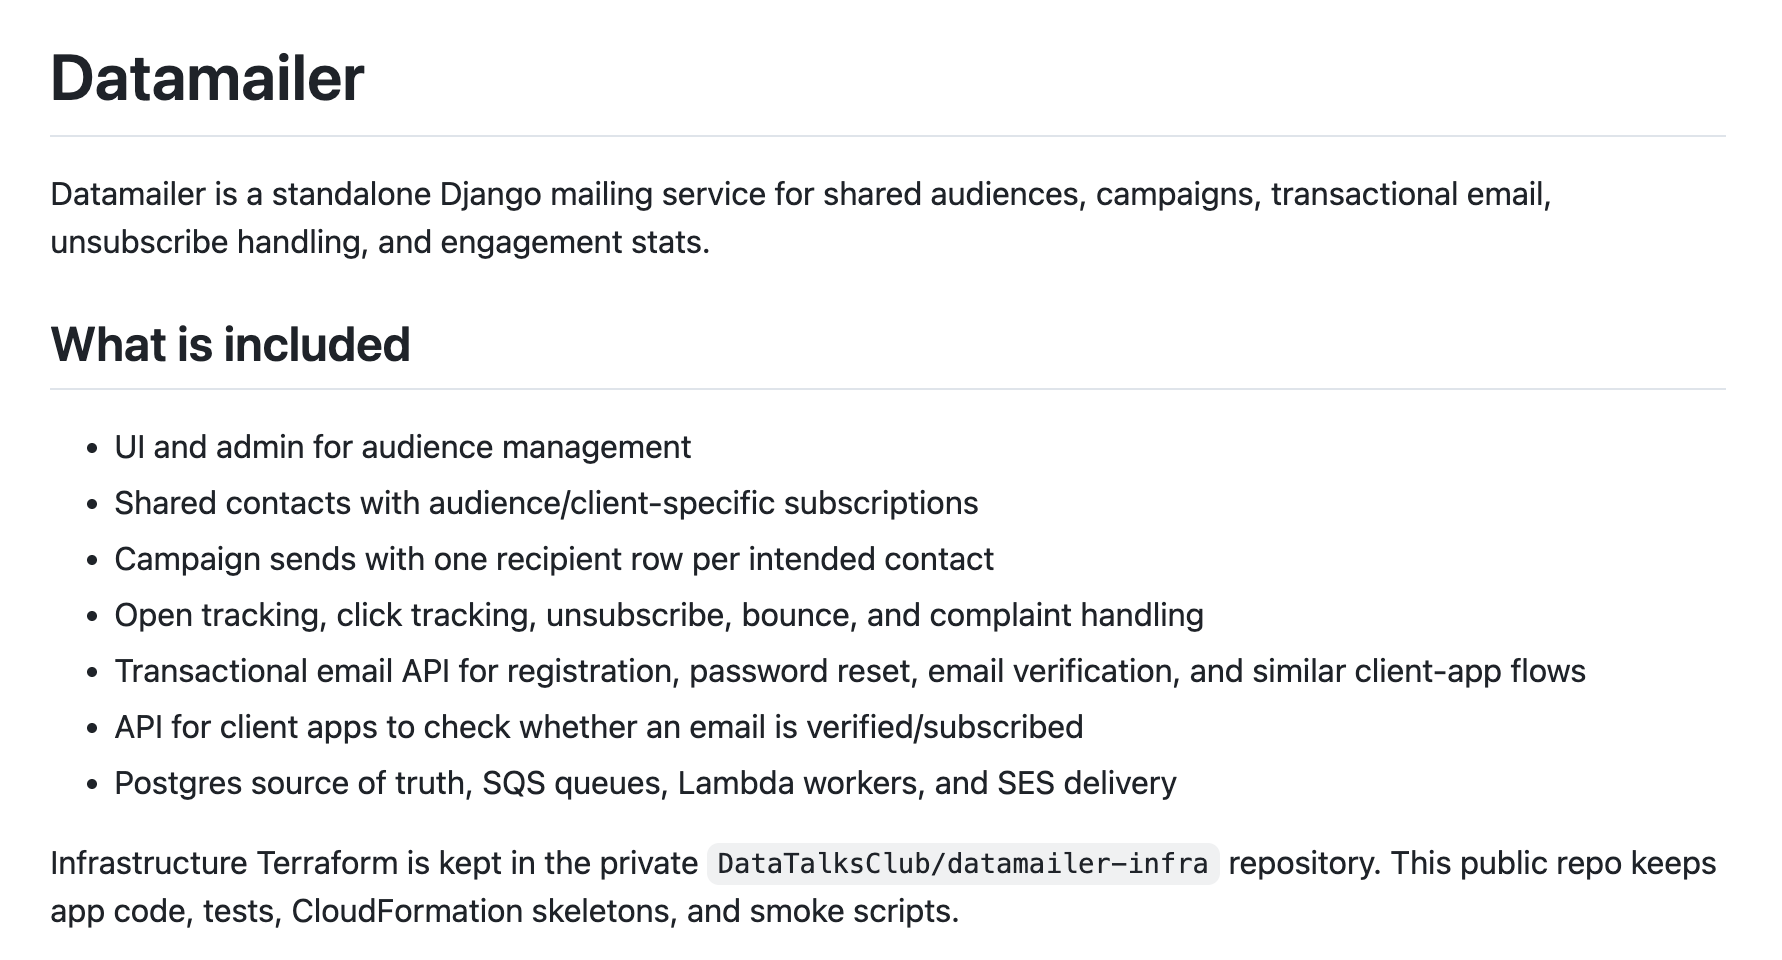Image resolution: width=1782 pixels, height=960 pixels.
Task: Click the Transactional email API bullet item
Action: (850, 671)
